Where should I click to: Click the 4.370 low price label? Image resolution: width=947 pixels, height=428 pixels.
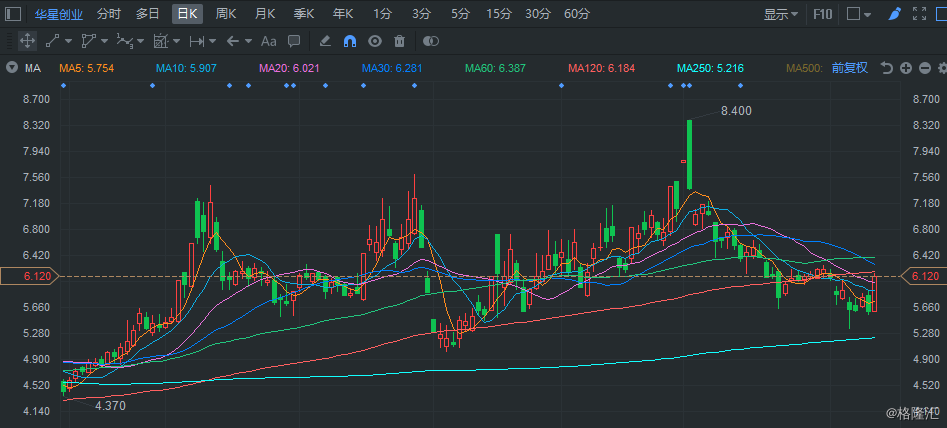point(110,406)
